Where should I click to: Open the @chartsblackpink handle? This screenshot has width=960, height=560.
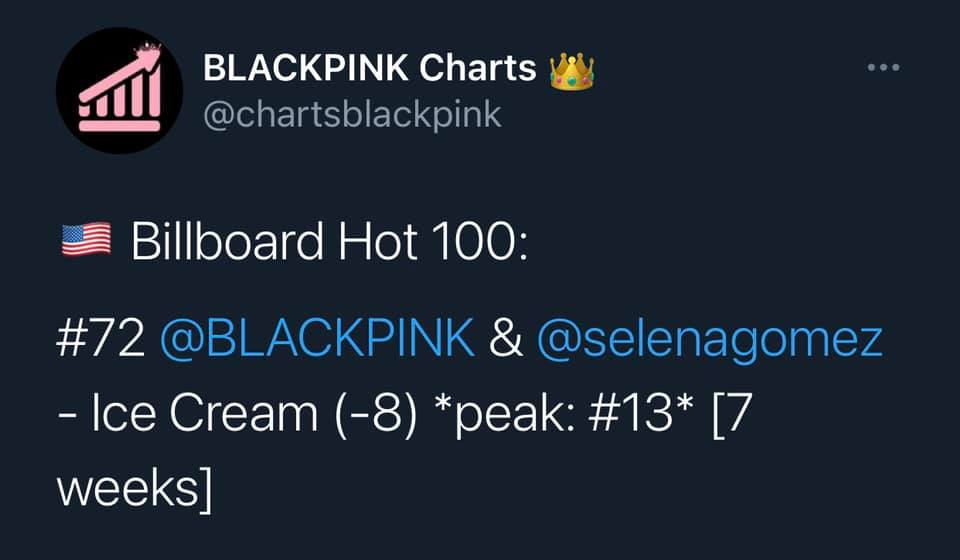[x=352, y=113]
